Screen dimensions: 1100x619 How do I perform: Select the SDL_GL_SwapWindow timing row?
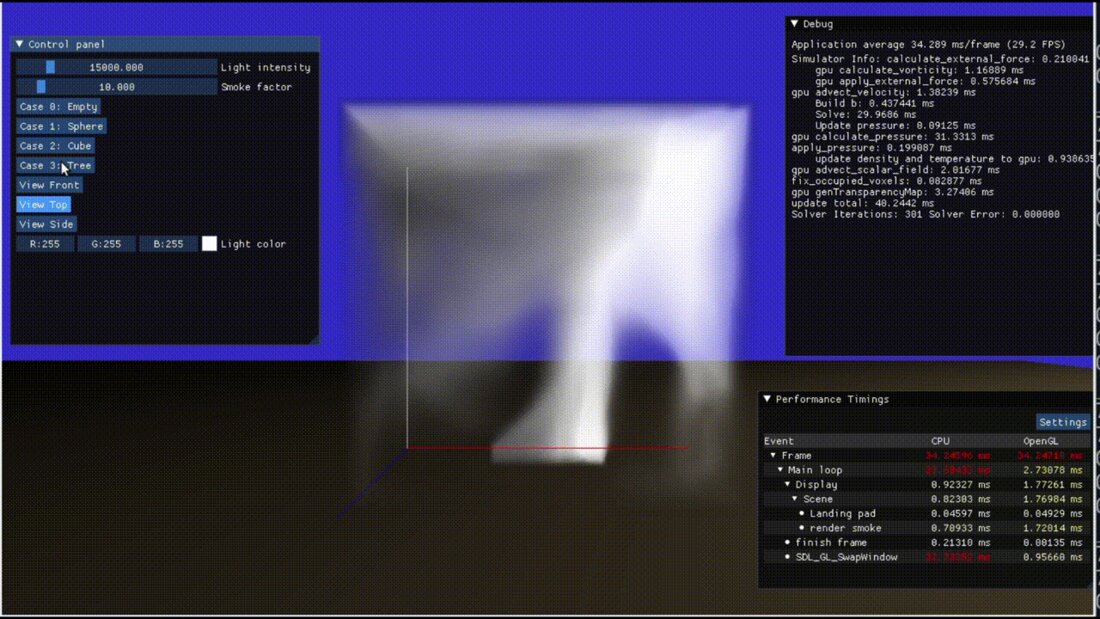925,557
